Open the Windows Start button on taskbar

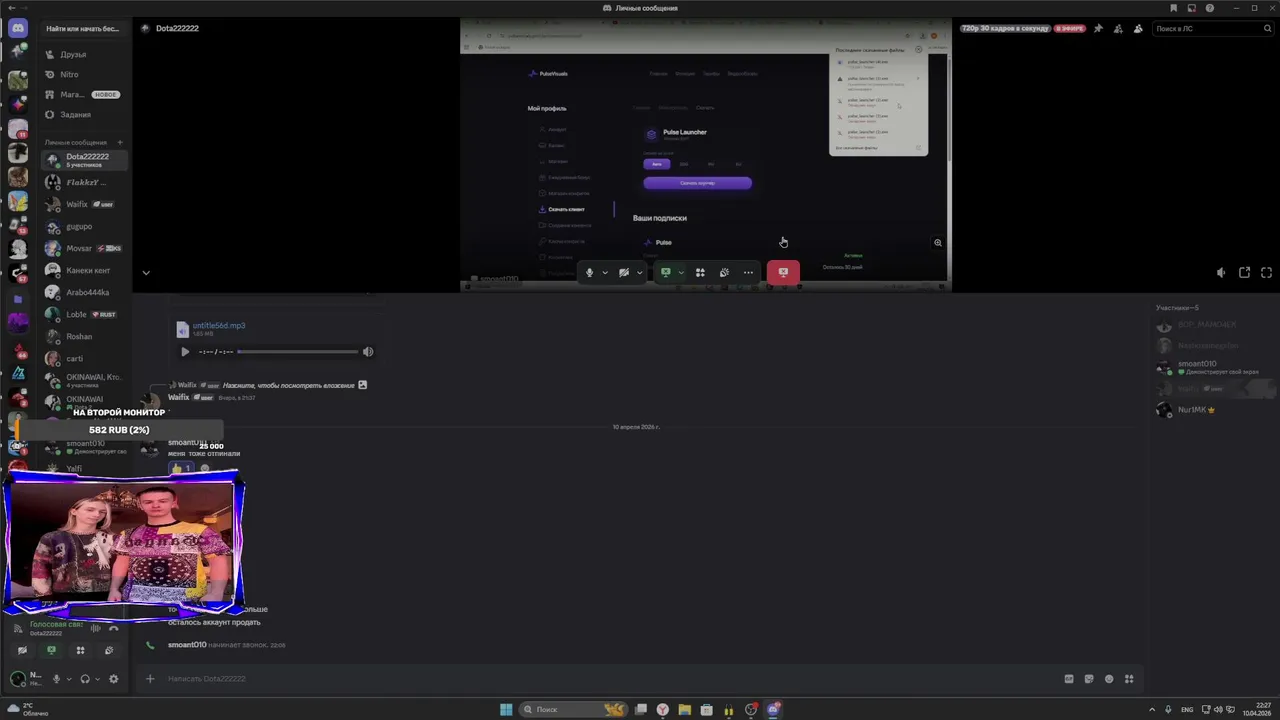(506, 709)
